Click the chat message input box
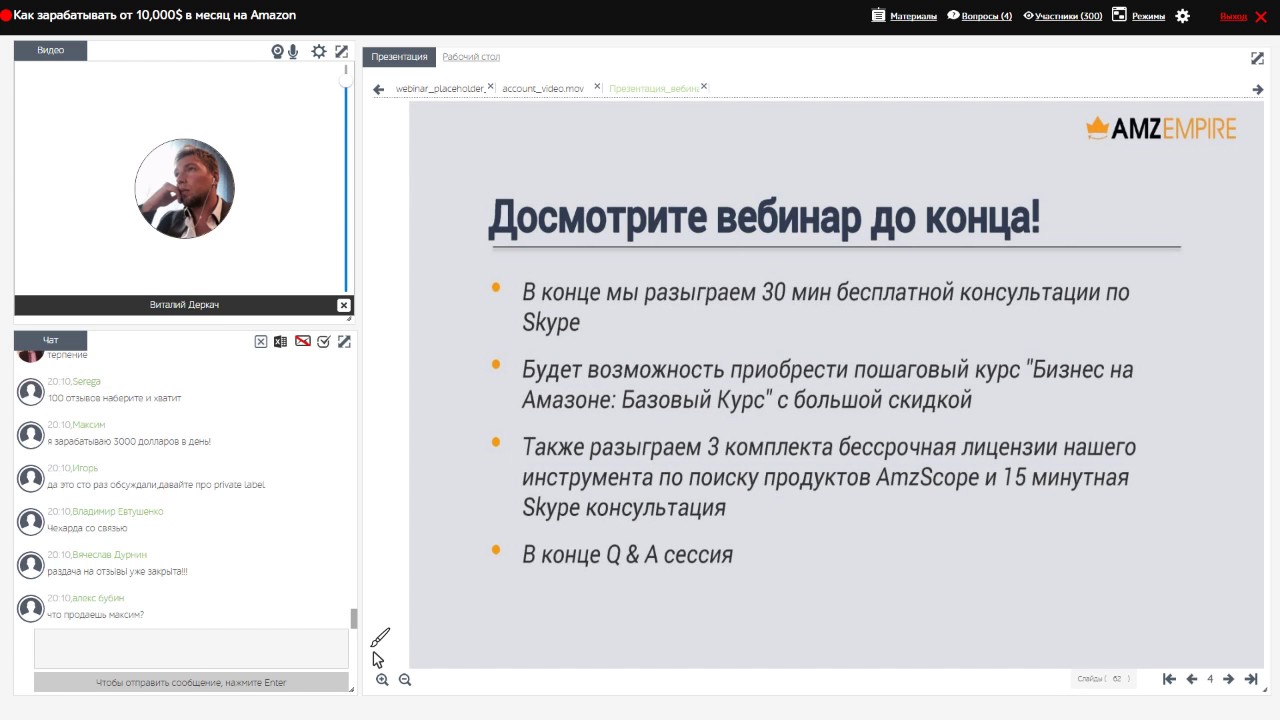This screenshot has height=720, width=1280. point(191,649)
